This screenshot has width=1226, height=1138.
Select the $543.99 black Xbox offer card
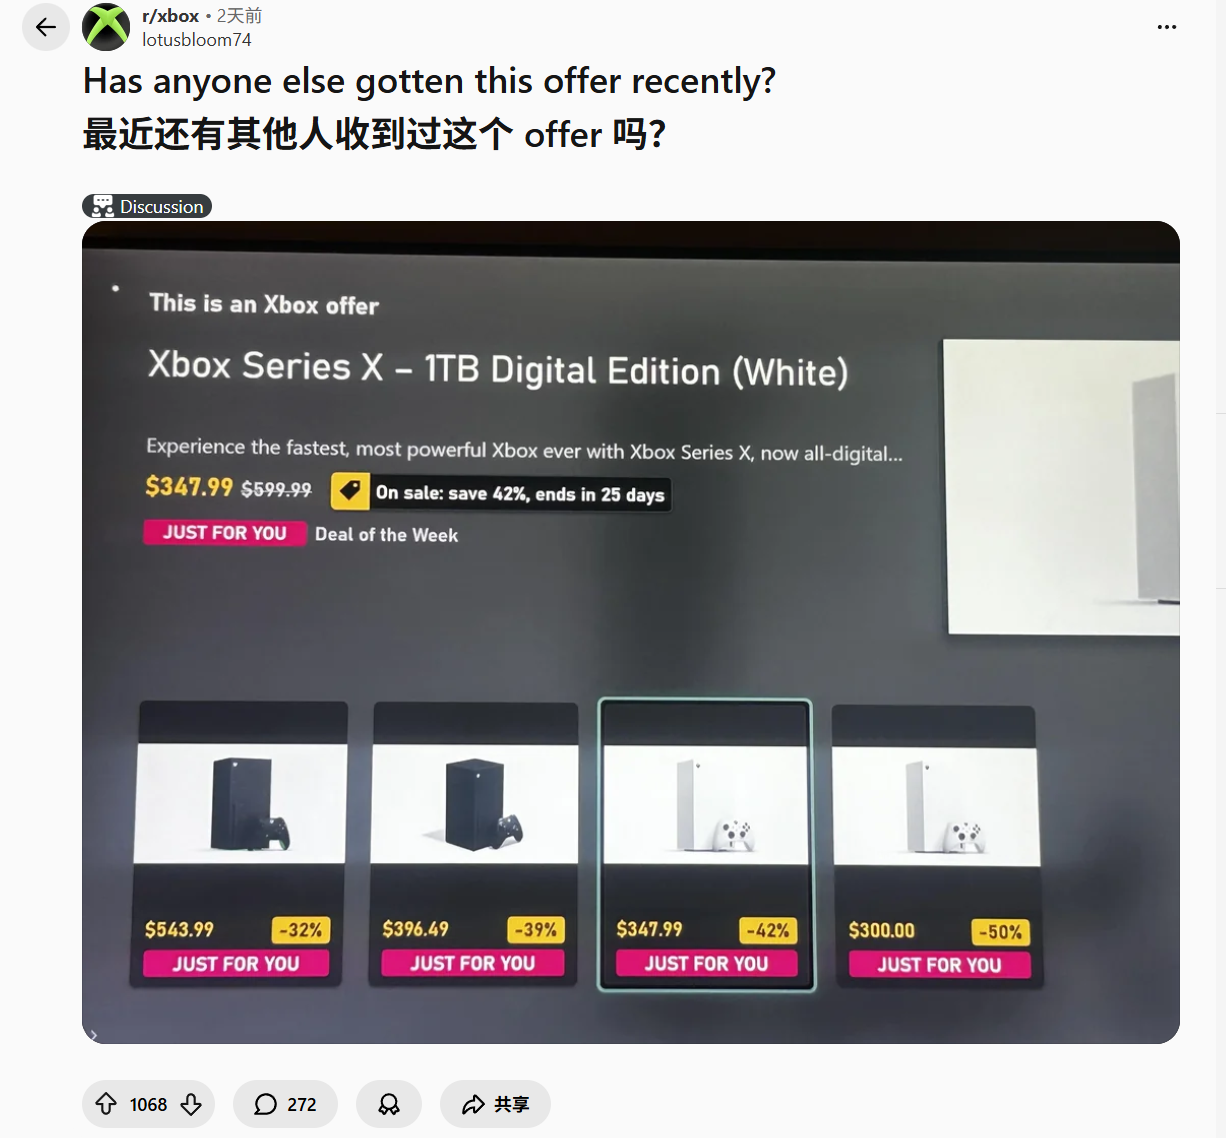pos(240,845)
